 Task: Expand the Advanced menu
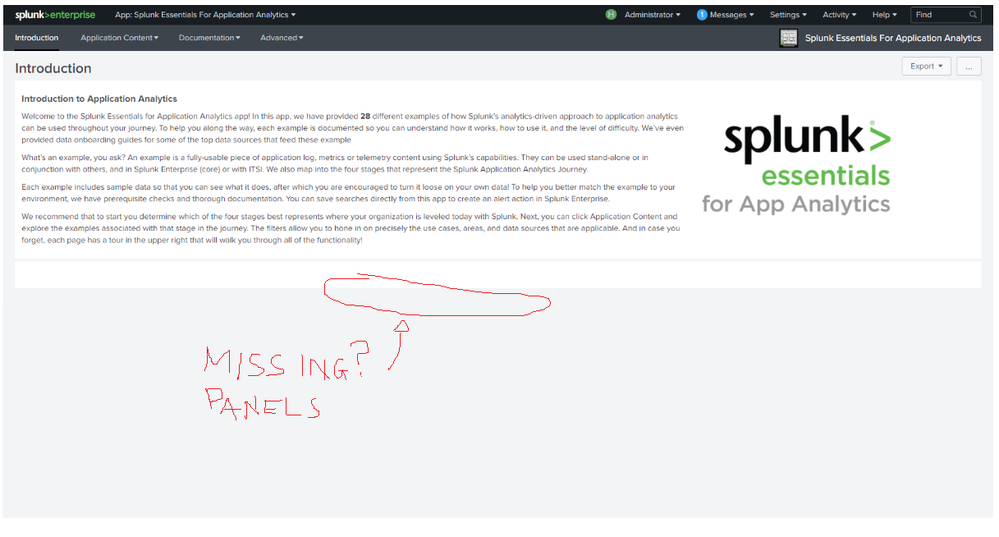click(282, 38)
